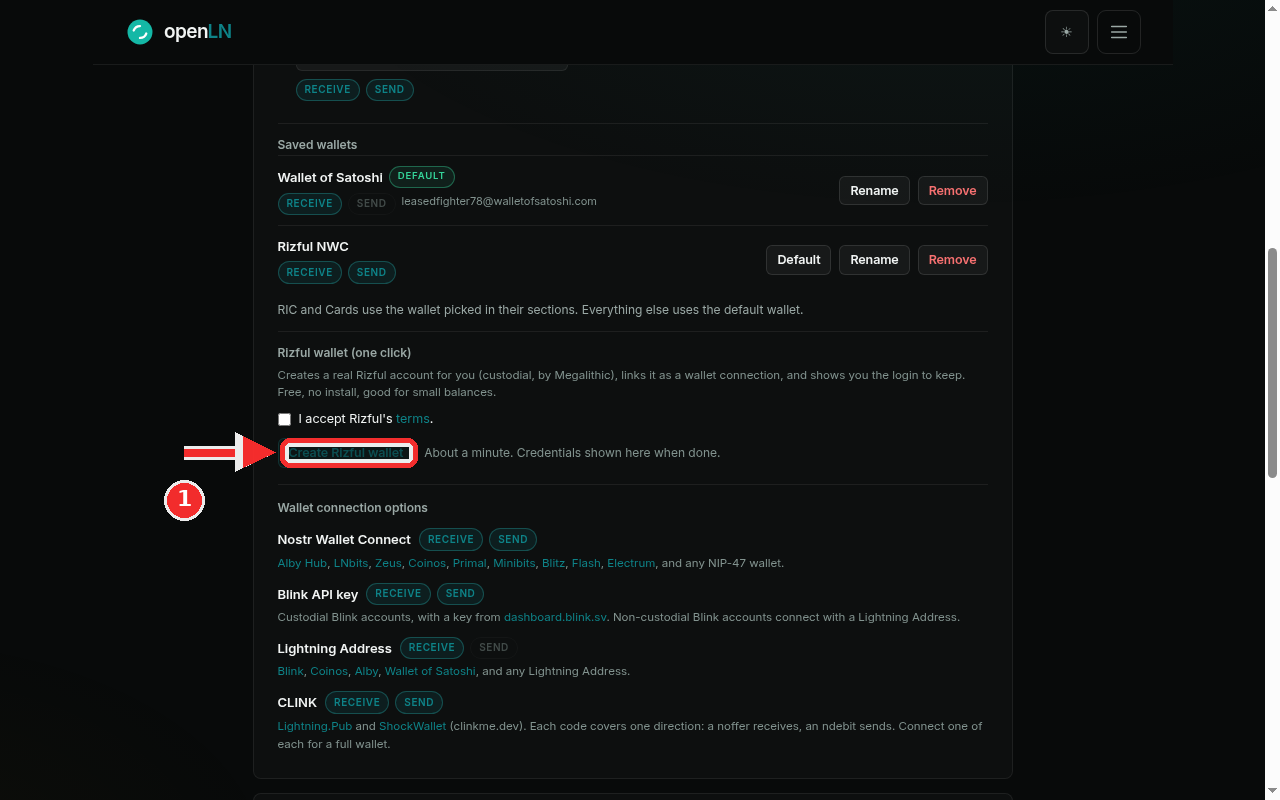
Task: Click the DEFAULT badge beside Wallet of Satoshi
Action: point(422,176)
